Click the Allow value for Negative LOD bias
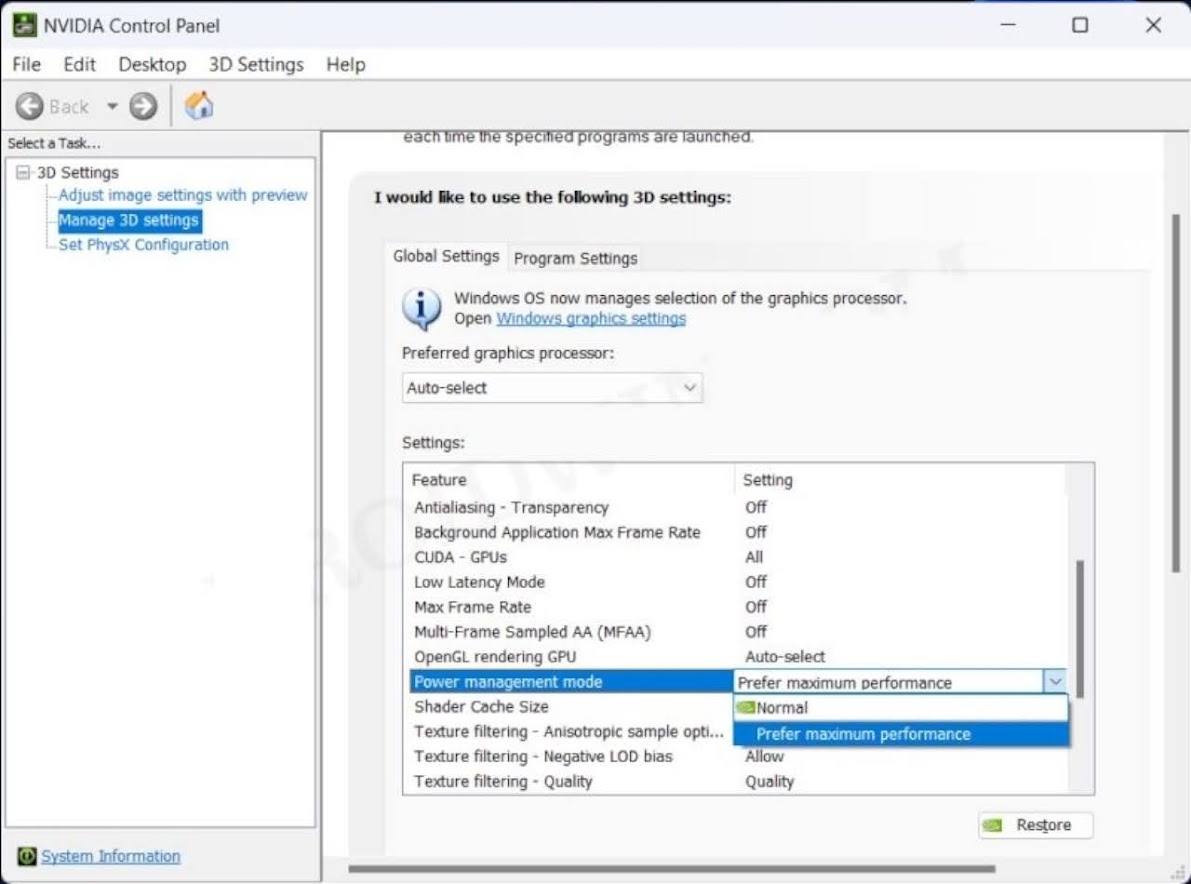Screen dimensions: 1191x884 [x=764, y=756]
